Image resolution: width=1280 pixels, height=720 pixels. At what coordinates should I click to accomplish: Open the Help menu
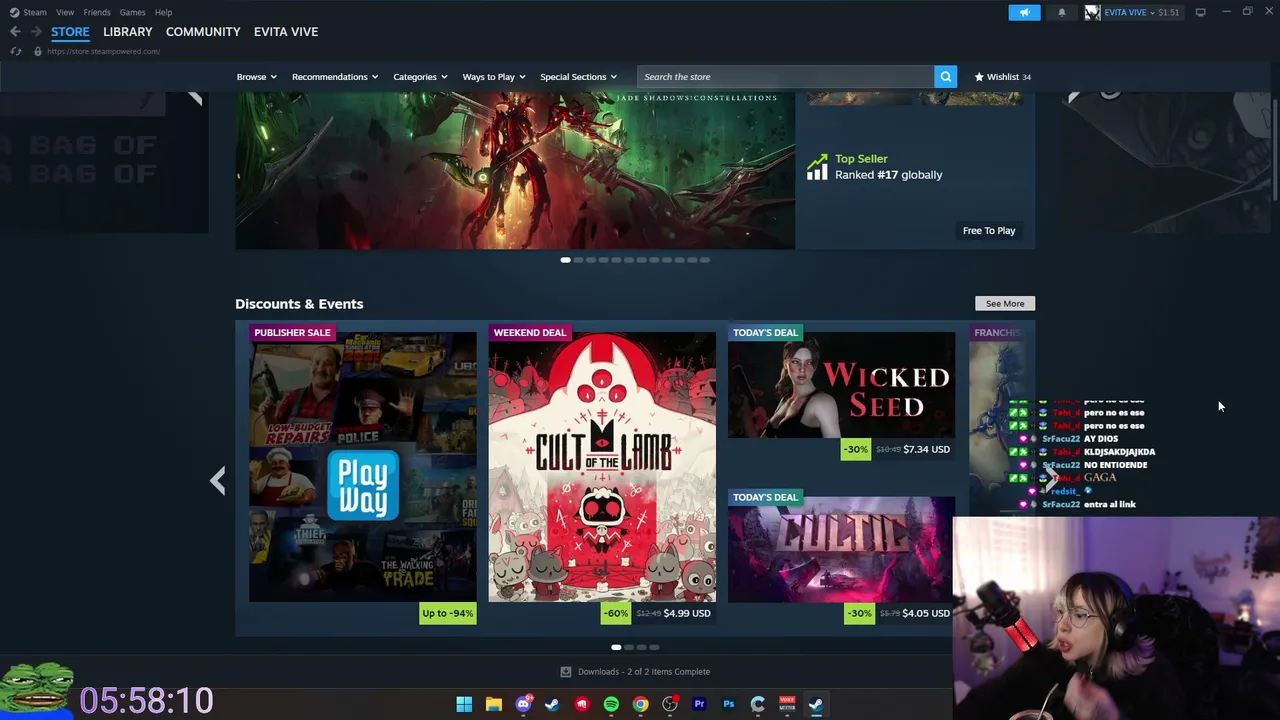coord(164,12)
